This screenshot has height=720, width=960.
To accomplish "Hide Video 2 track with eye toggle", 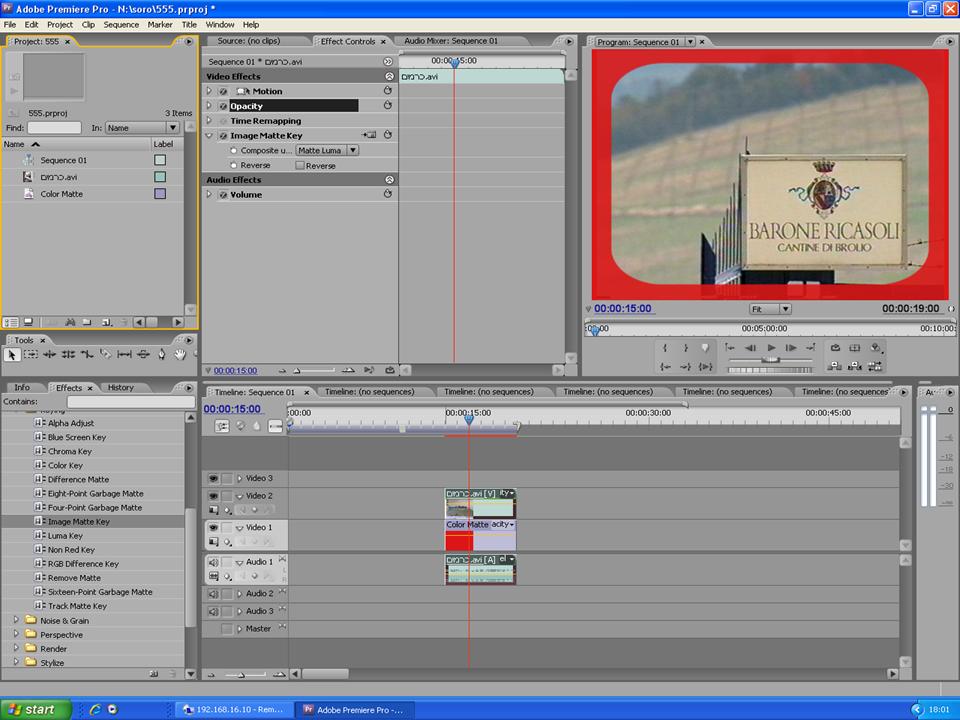I will click(213, 496).
